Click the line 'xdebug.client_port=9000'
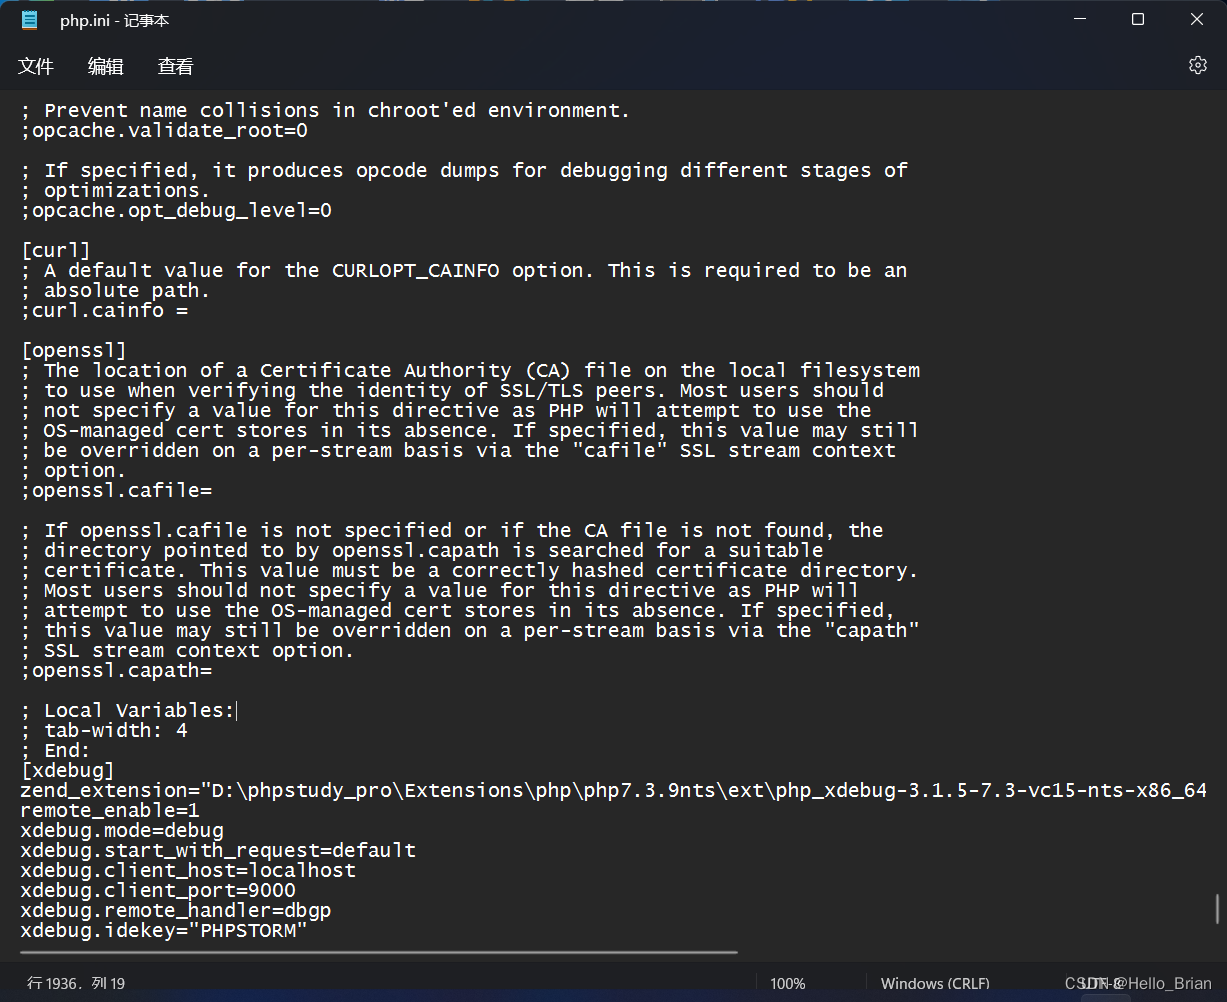This screenshot has width=1227, height=1002. pos(158,890)
